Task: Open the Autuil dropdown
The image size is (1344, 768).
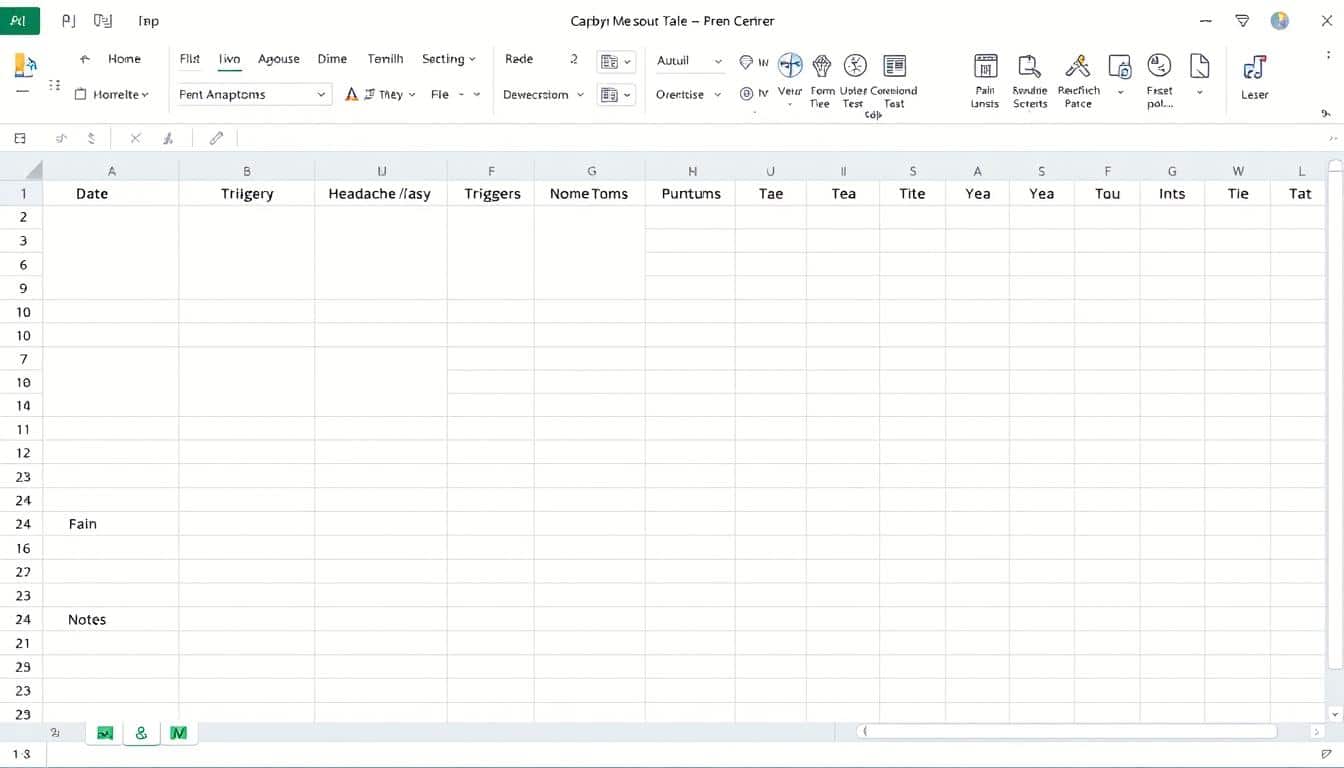Action: click(689, 61)
